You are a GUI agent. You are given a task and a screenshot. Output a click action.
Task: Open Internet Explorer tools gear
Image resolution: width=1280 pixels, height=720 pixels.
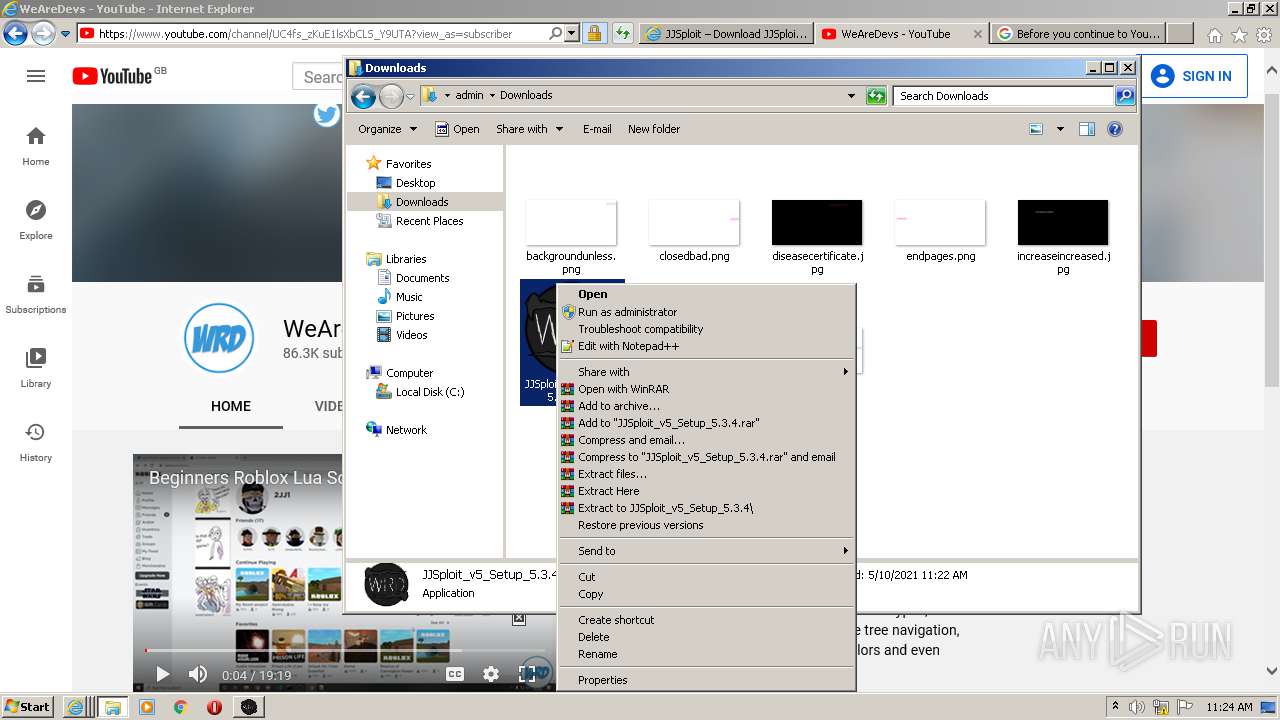coord(1264,35)
